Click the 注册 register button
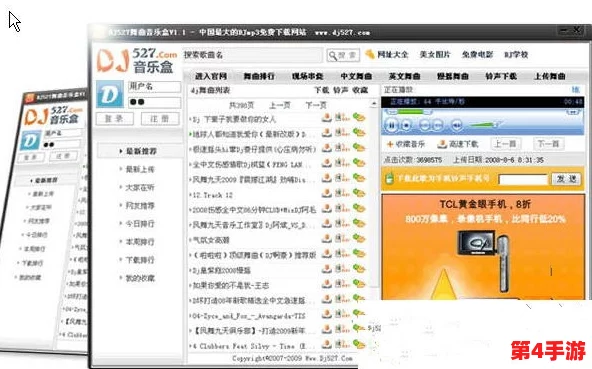 (x=160, y=119)
